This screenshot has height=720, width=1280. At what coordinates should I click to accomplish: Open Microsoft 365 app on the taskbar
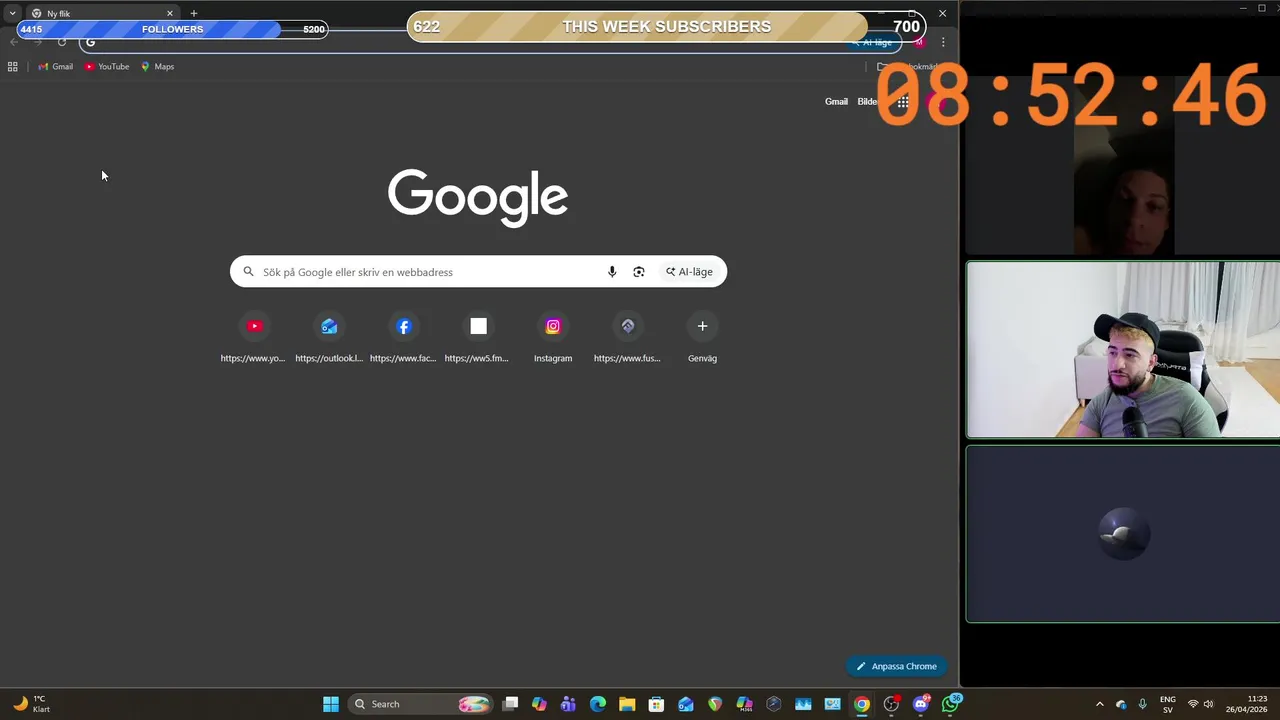click(744, 704)
